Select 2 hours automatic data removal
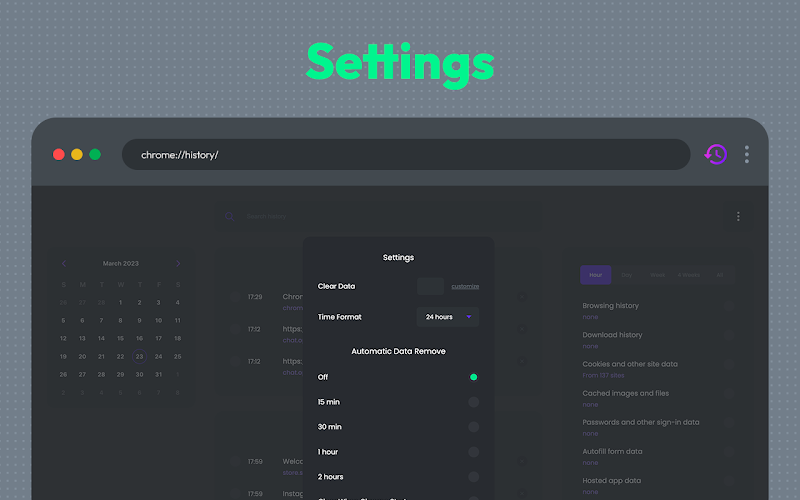Viewport: 800px width, 500px height. [x=473, y=477]
